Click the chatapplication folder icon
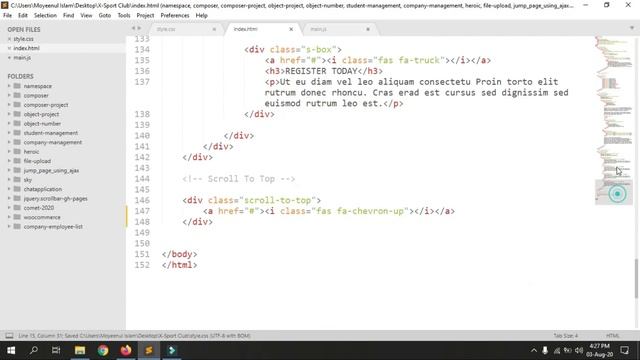This screenshot has width=640, height=360. click(x=17, y=189)
